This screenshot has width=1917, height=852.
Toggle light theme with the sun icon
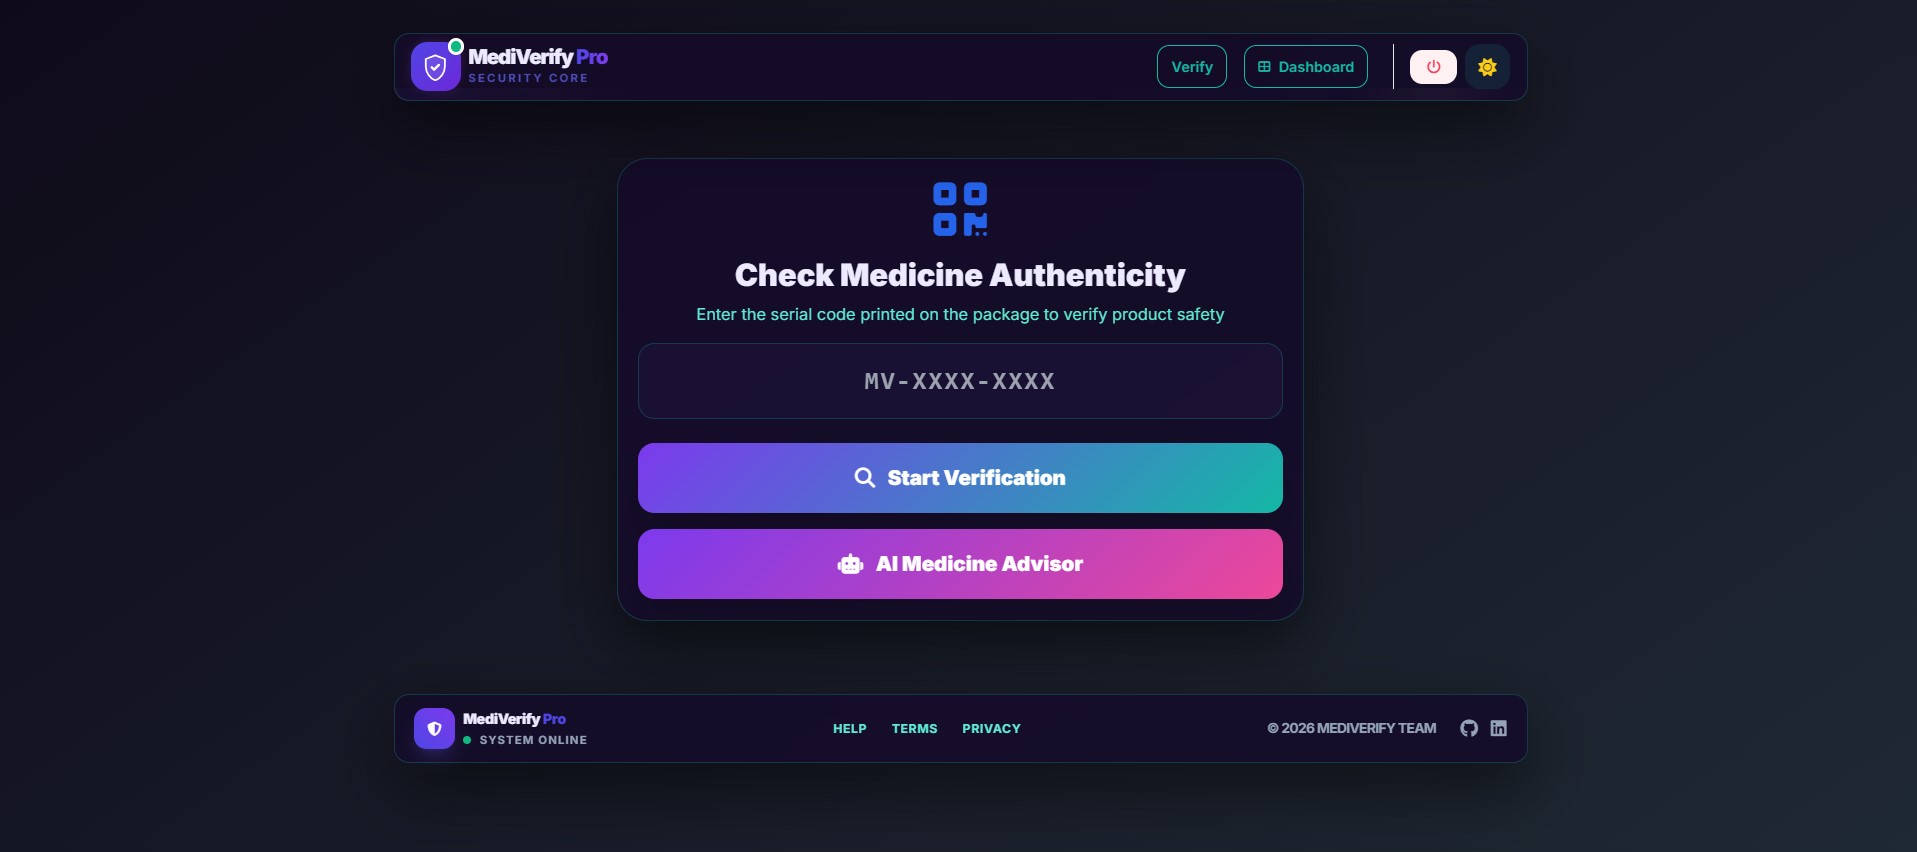click(x=1487, y=67)
